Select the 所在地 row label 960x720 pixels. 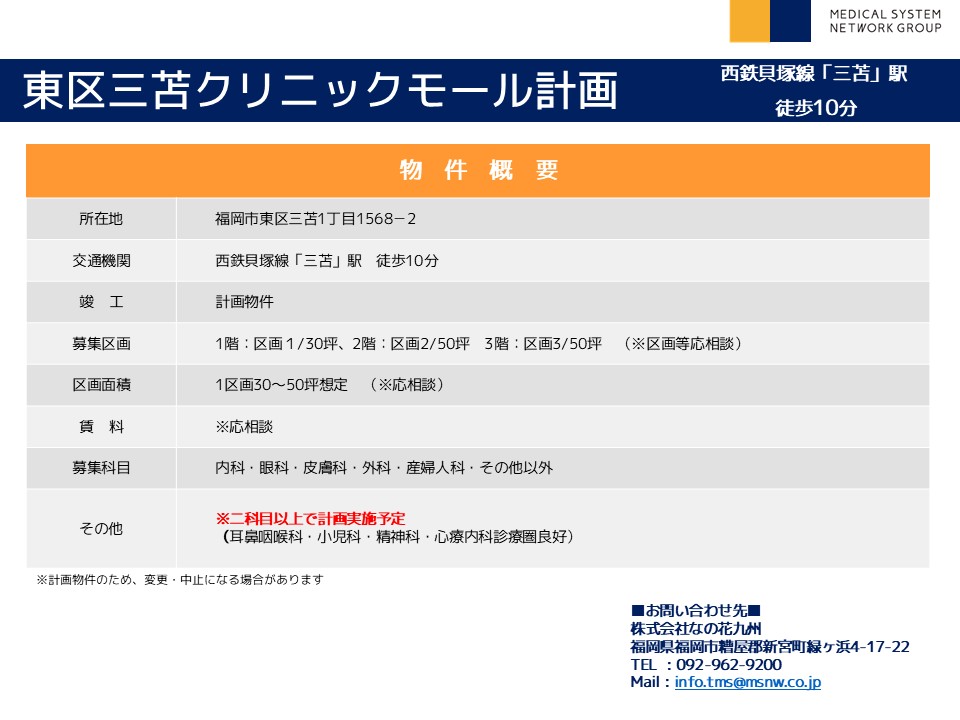coord(101,218)
